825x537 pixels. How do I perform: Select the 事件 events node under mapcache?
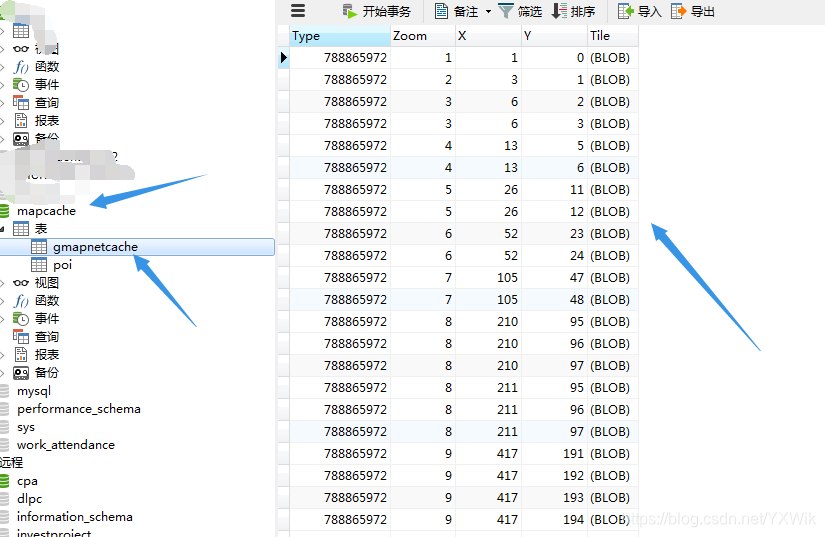coord(47,319)
